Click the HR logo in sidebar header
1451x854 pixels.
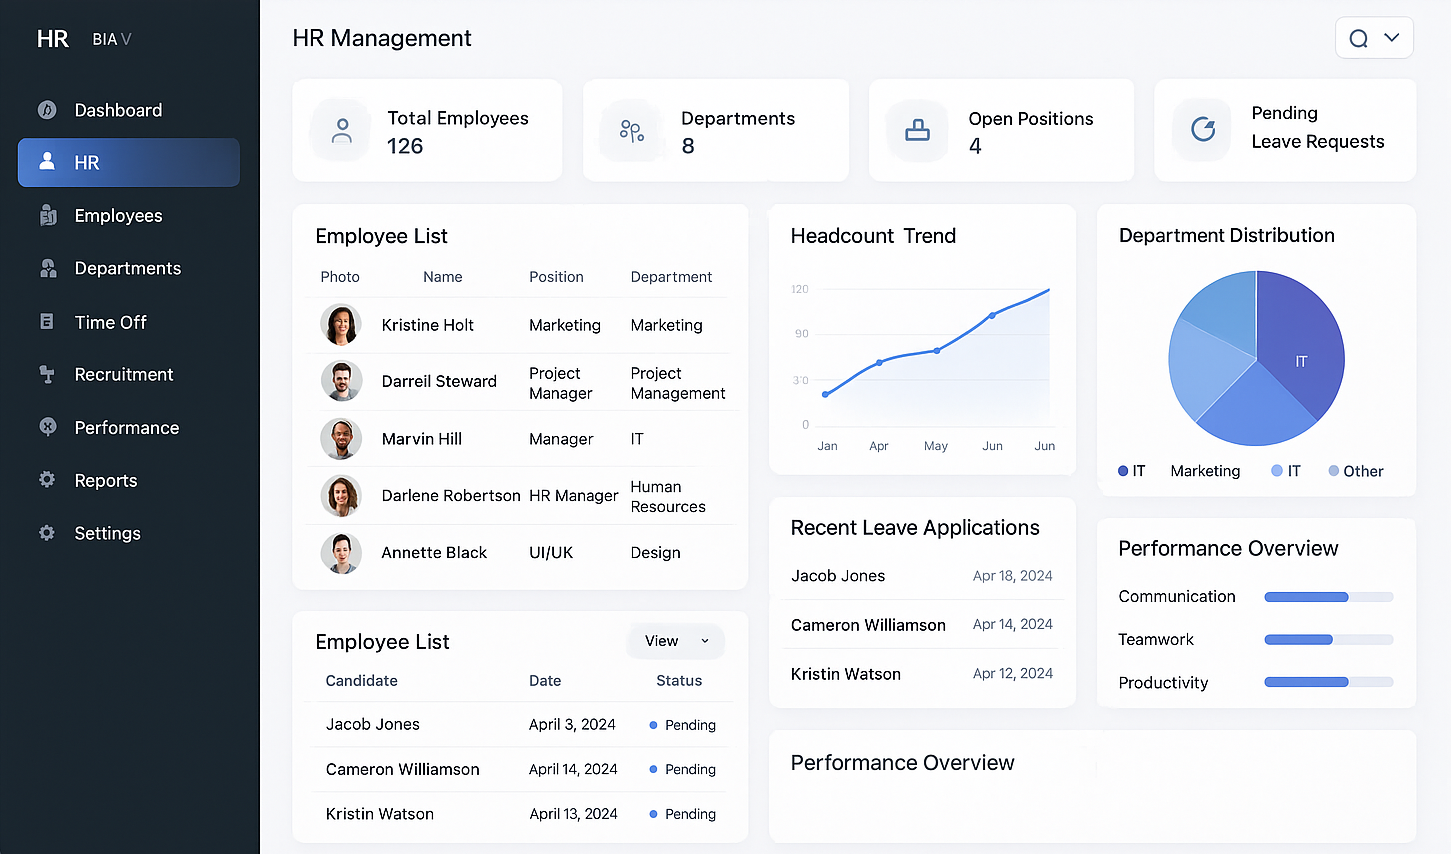53,39
